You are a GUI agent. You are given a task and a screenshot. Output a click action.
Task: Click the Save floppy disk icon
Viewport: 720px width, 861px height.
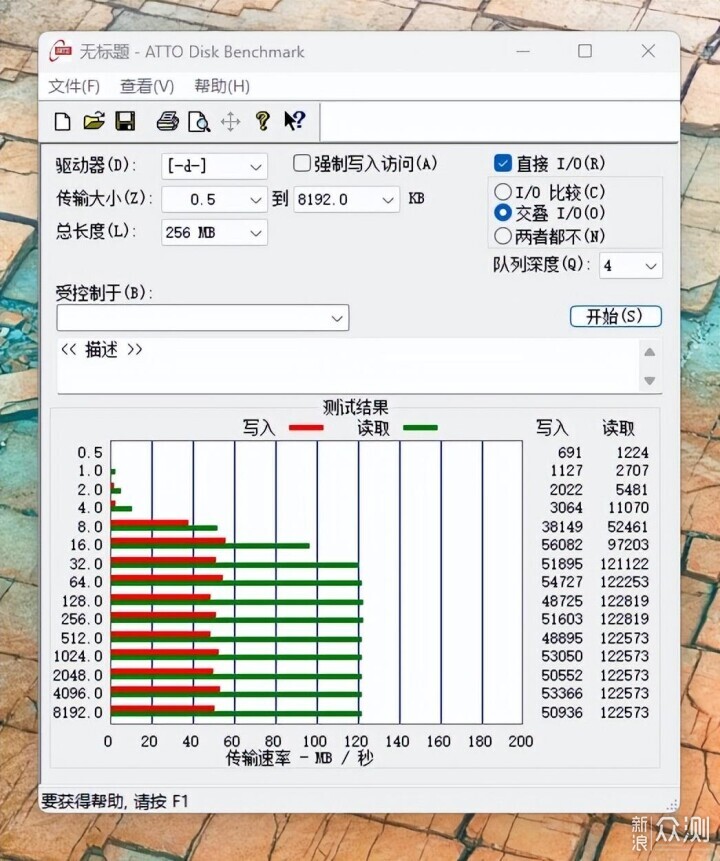tap(125, 121)
